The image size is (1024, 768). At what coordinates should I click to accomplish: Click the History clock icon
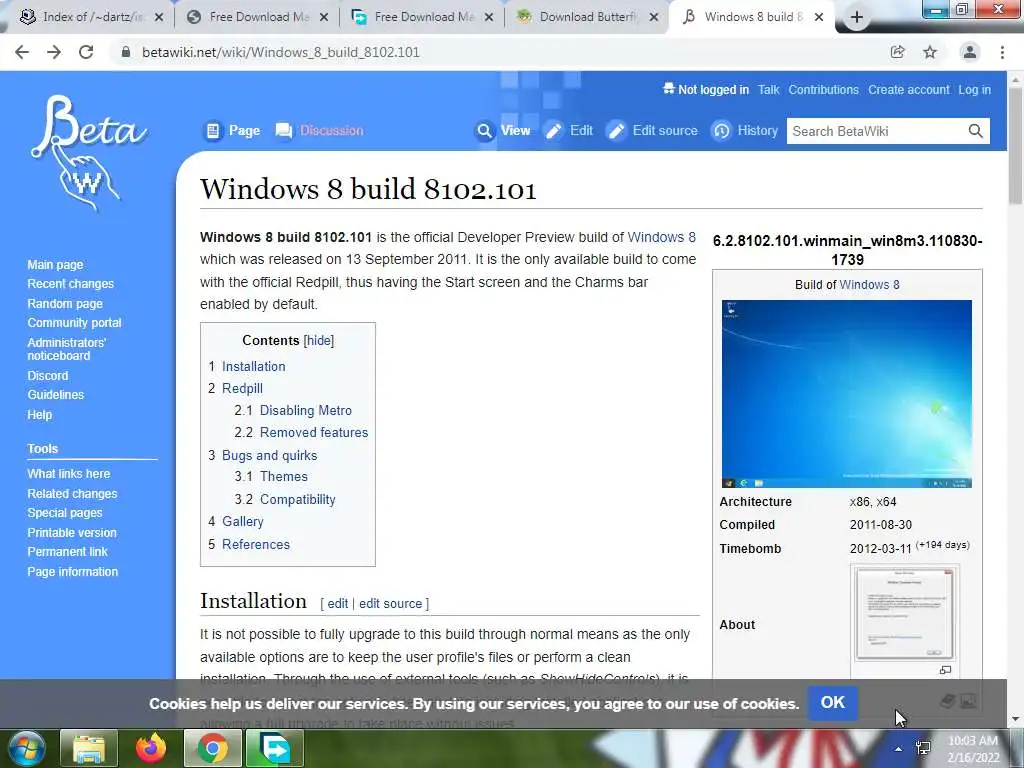pos(721,131)
